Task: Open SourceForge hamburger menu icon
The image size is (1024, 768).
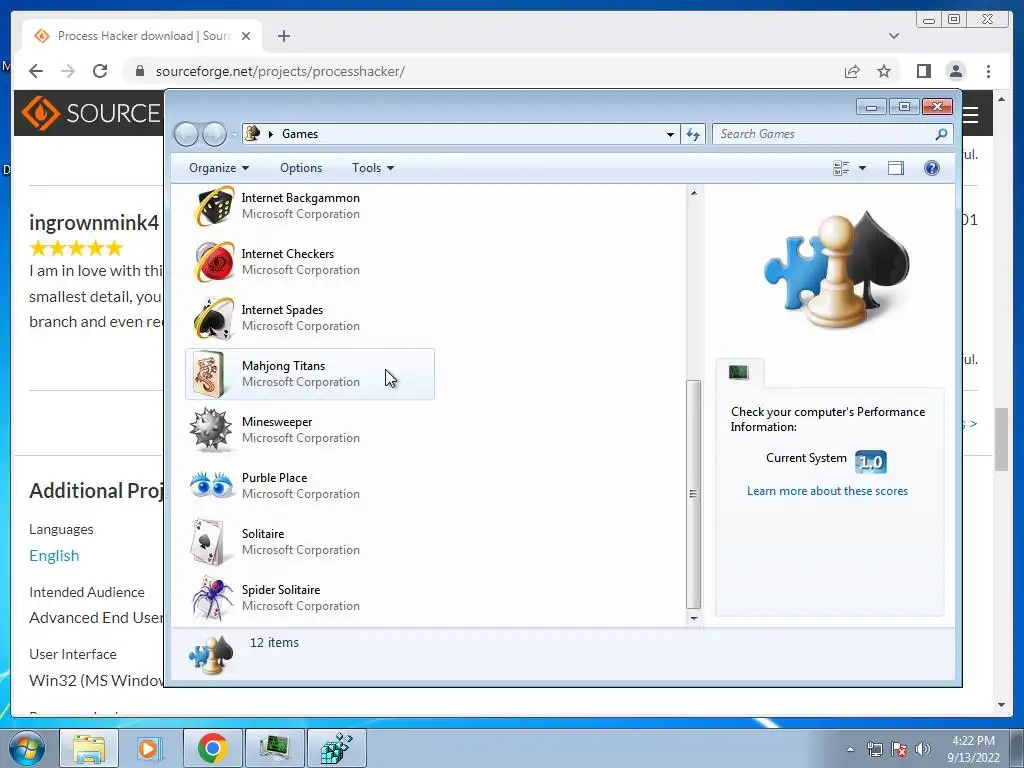Action: (x=971, y=115)
